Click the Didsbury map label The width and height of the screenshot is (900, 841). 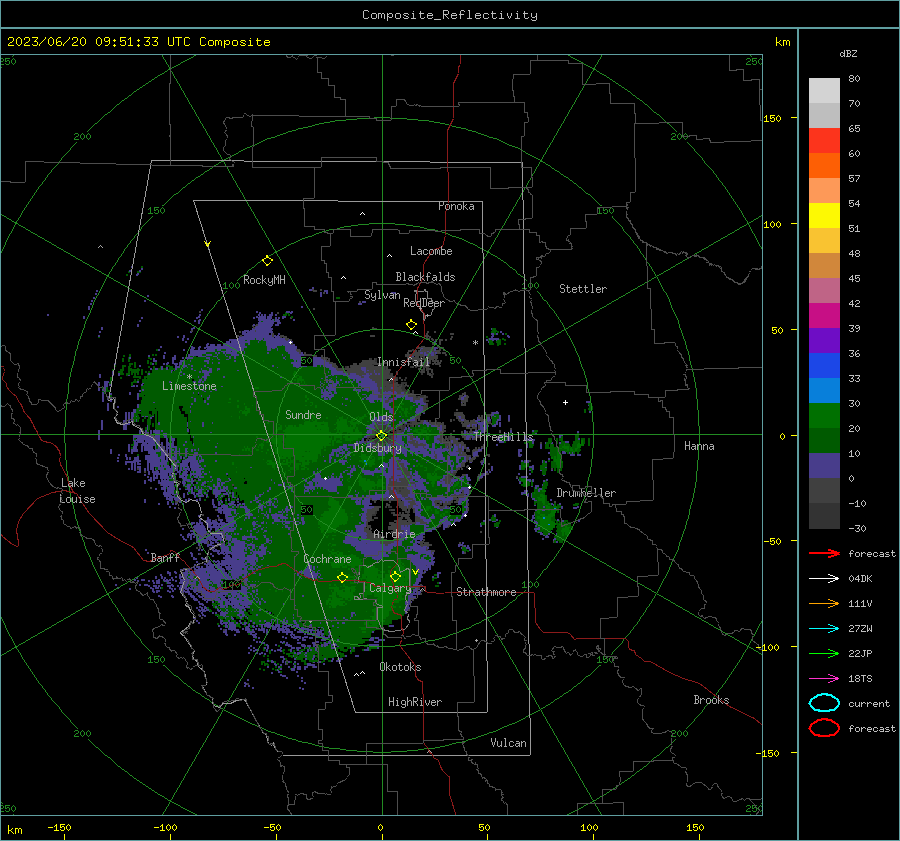coord(377,448)
